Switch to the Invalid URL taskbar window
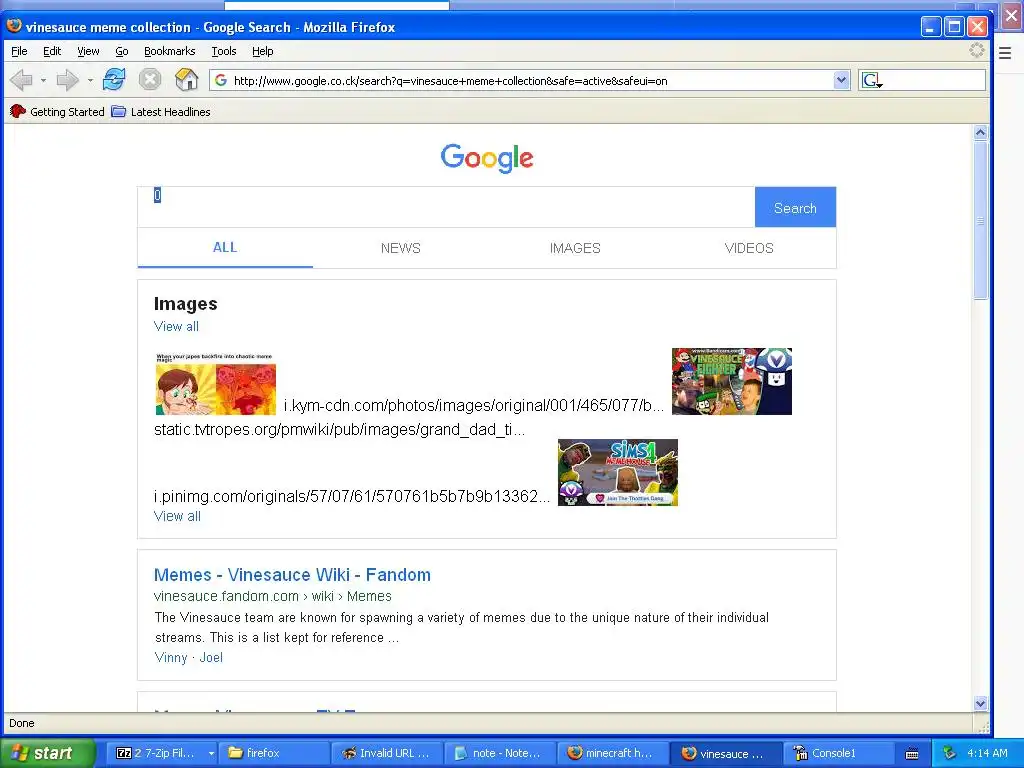 click(x=387, y=753)
